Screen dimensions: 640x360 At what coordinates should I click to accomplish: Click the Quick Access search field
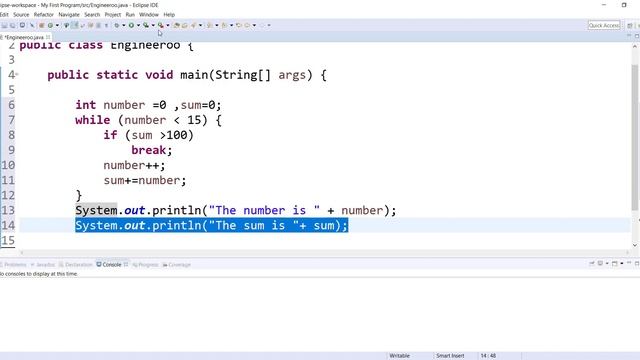tap(604, 25)
